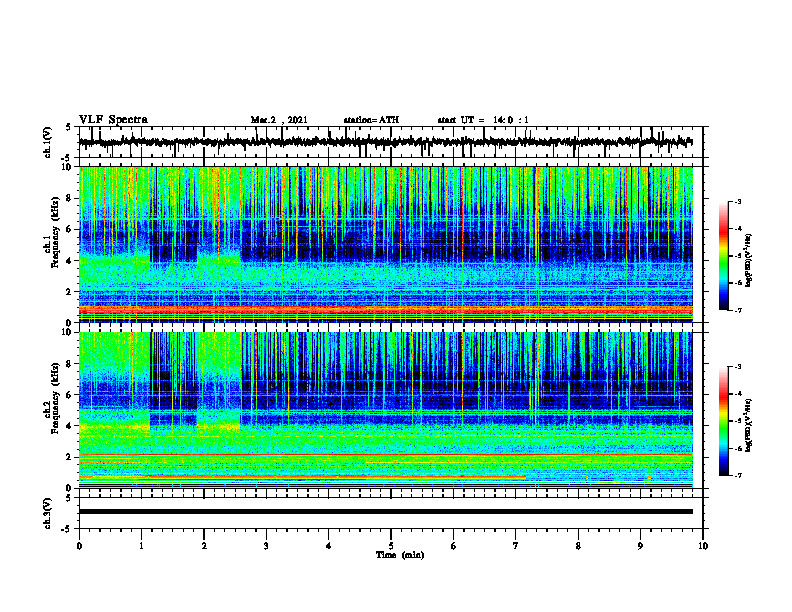Click the ch.1 spectrogram color bar
Viewport: 792px width, 612px height.
[x=723, y=256]
